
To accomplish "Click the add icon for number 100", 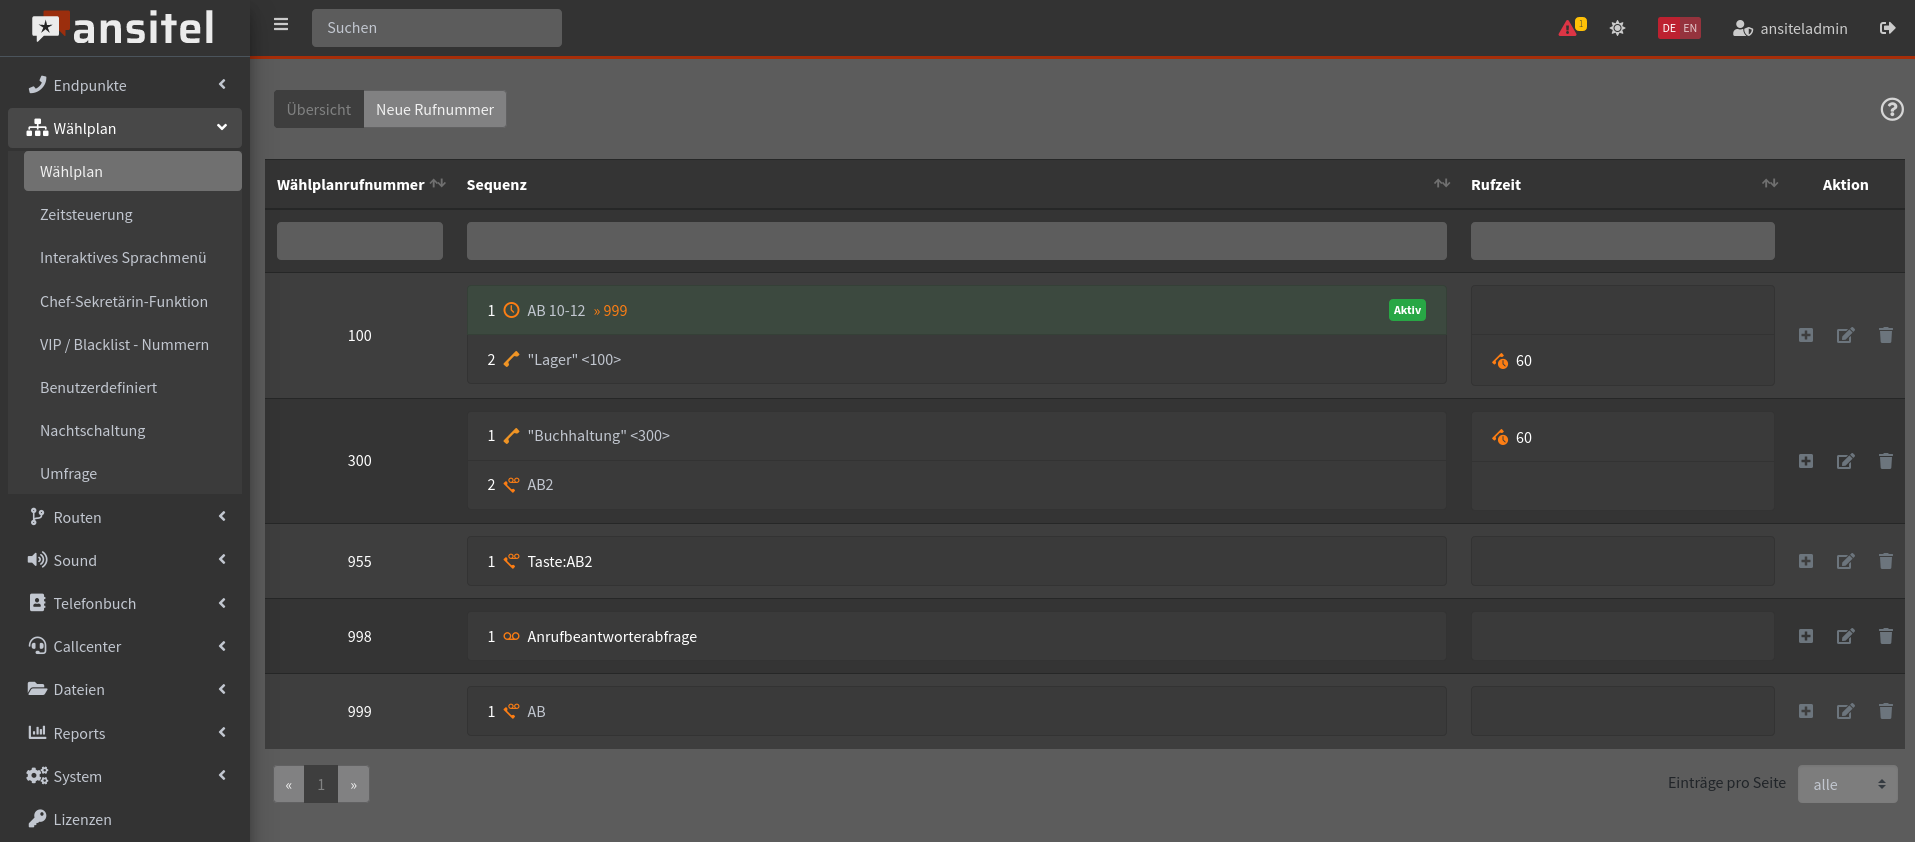I will 1805,336.
